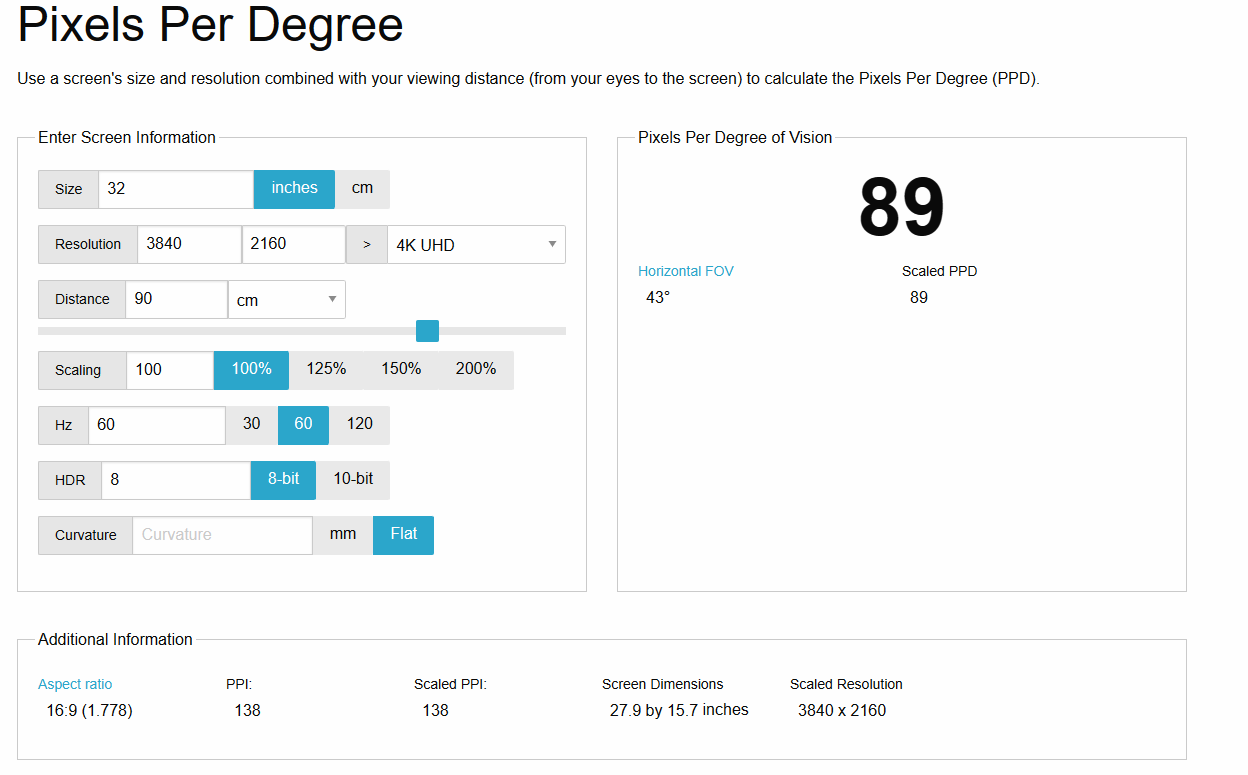Viewport: 1248px width, 775px height.
Task: Click the 'Enter Screen Information' legend
Action: point(127,138)
